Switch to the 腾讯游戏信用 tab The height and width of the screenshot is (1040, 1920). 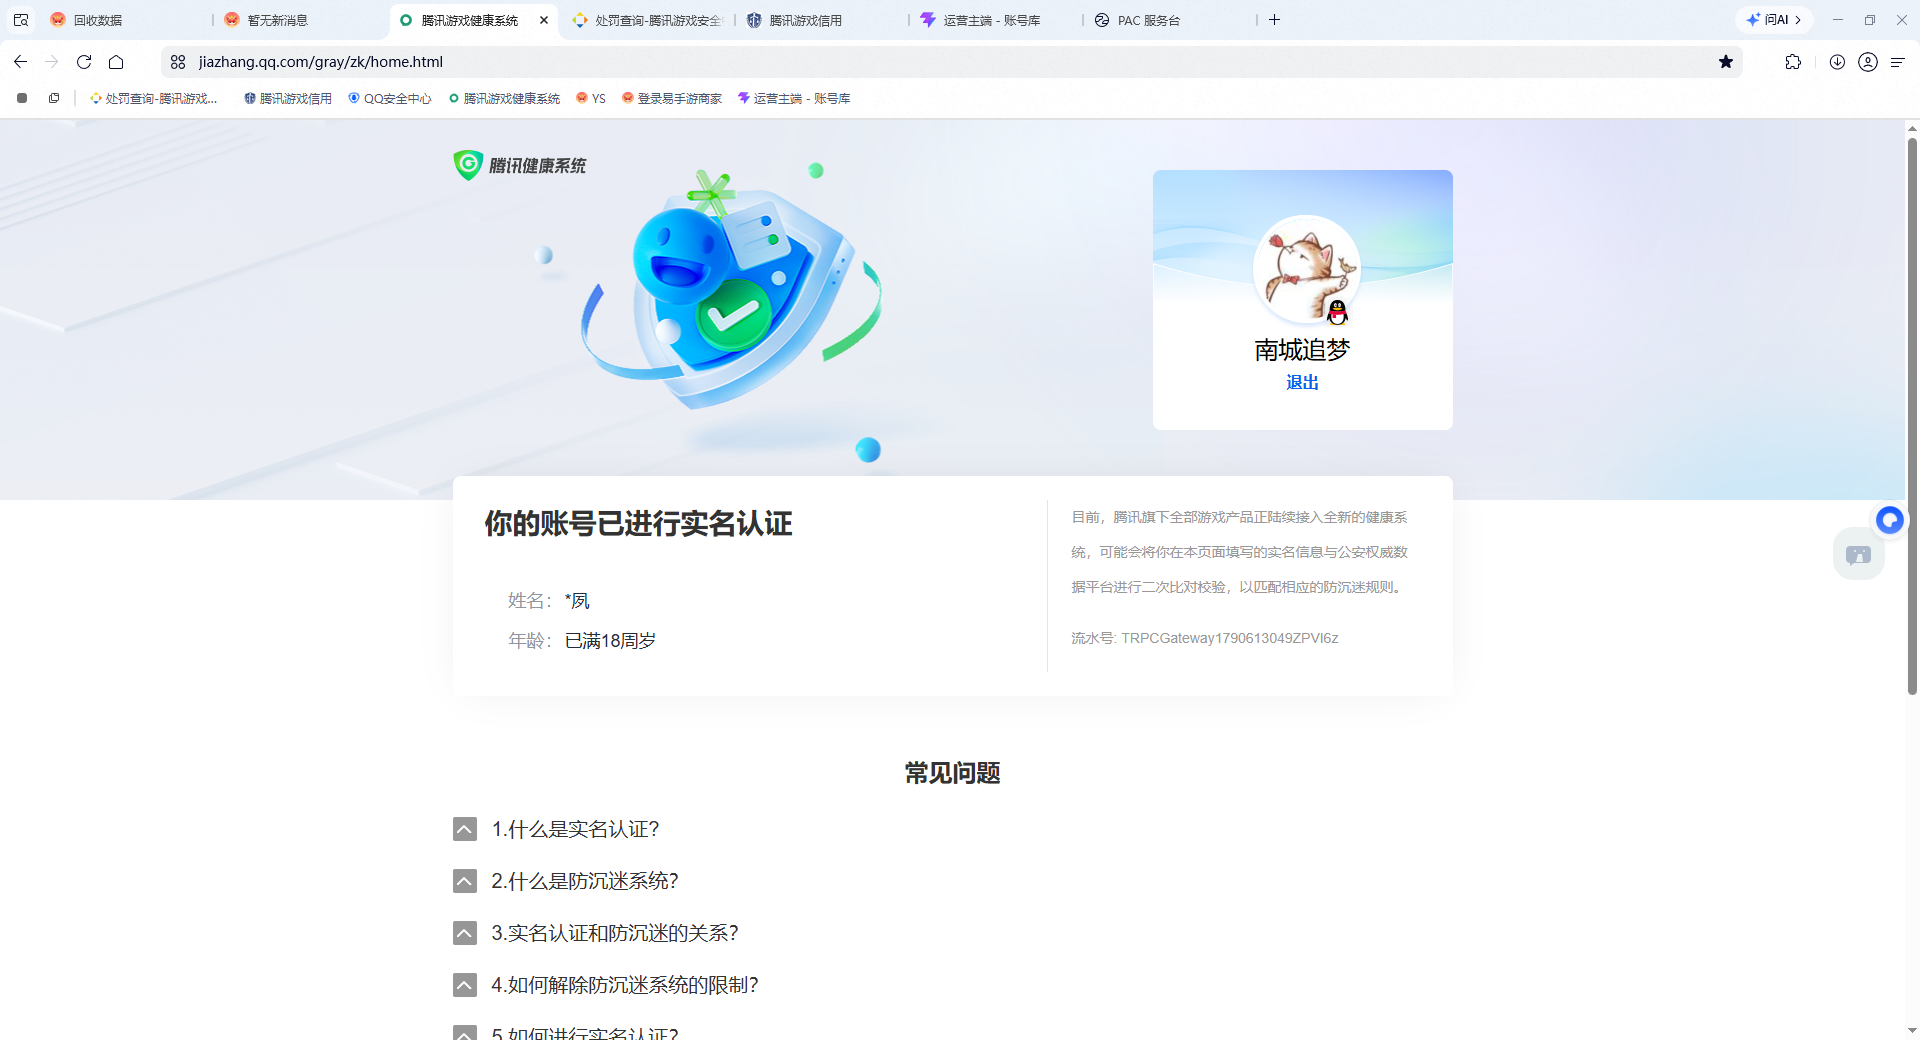coord(822,20)
